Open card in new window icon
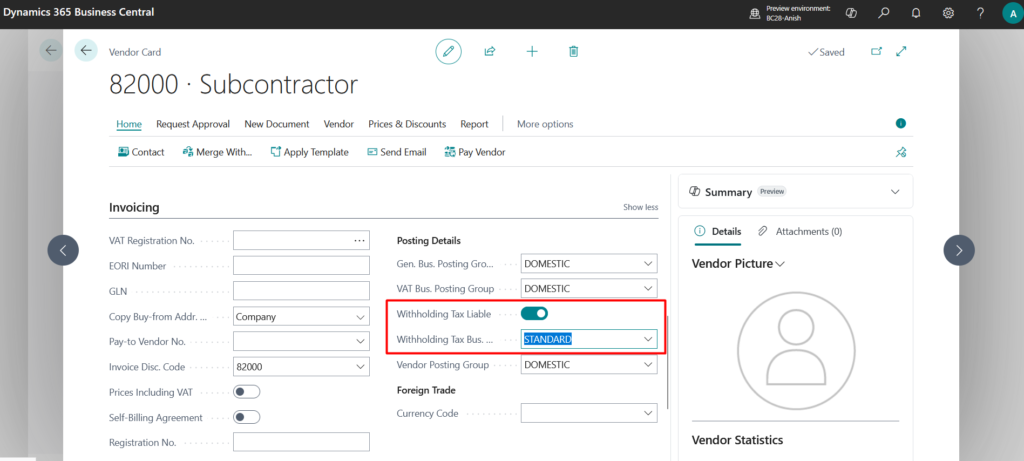This screenshot has height=461, width=1024. pos(877,52)
